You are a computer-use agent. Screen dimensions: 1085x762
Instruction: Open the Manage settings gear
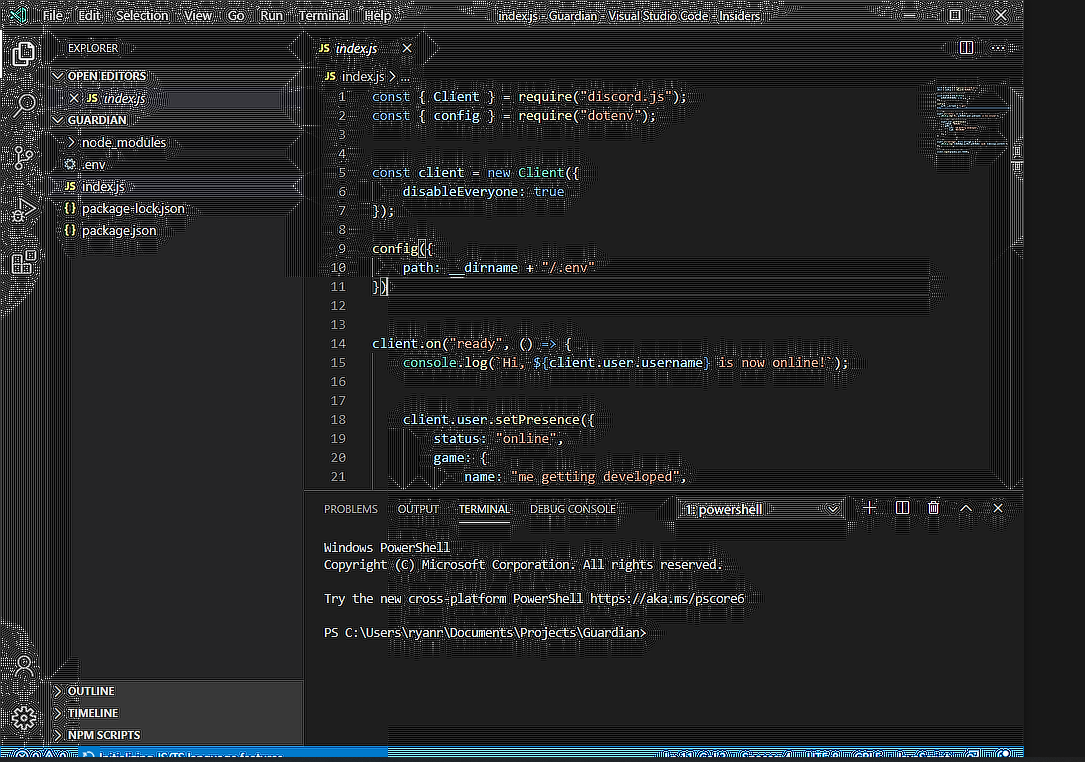pyautogui.click(x=23, y=718)
